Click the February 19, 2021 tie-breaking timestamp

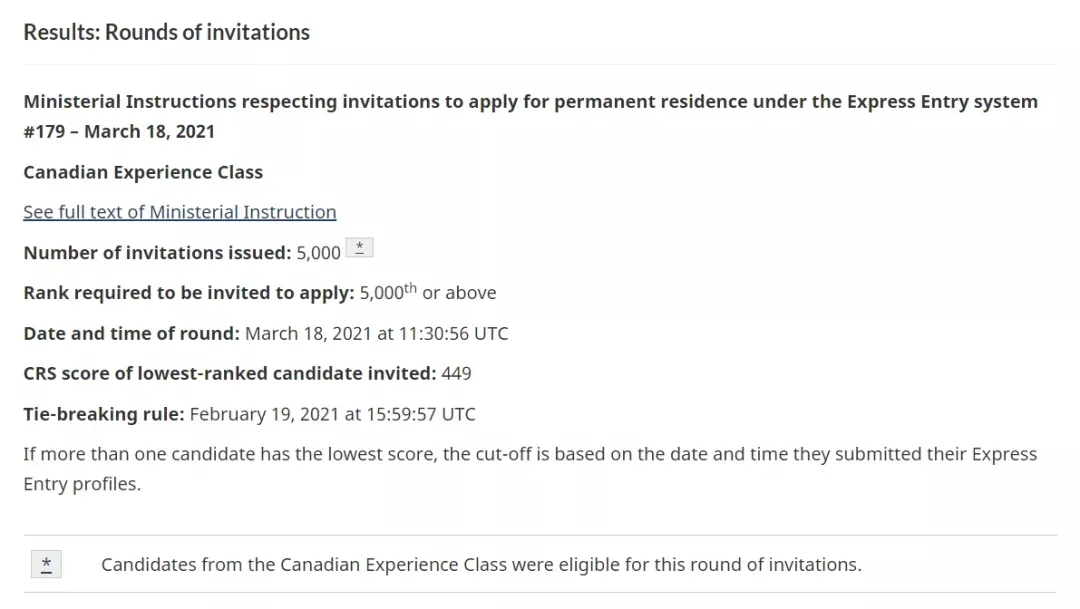[x=333, y=414]
